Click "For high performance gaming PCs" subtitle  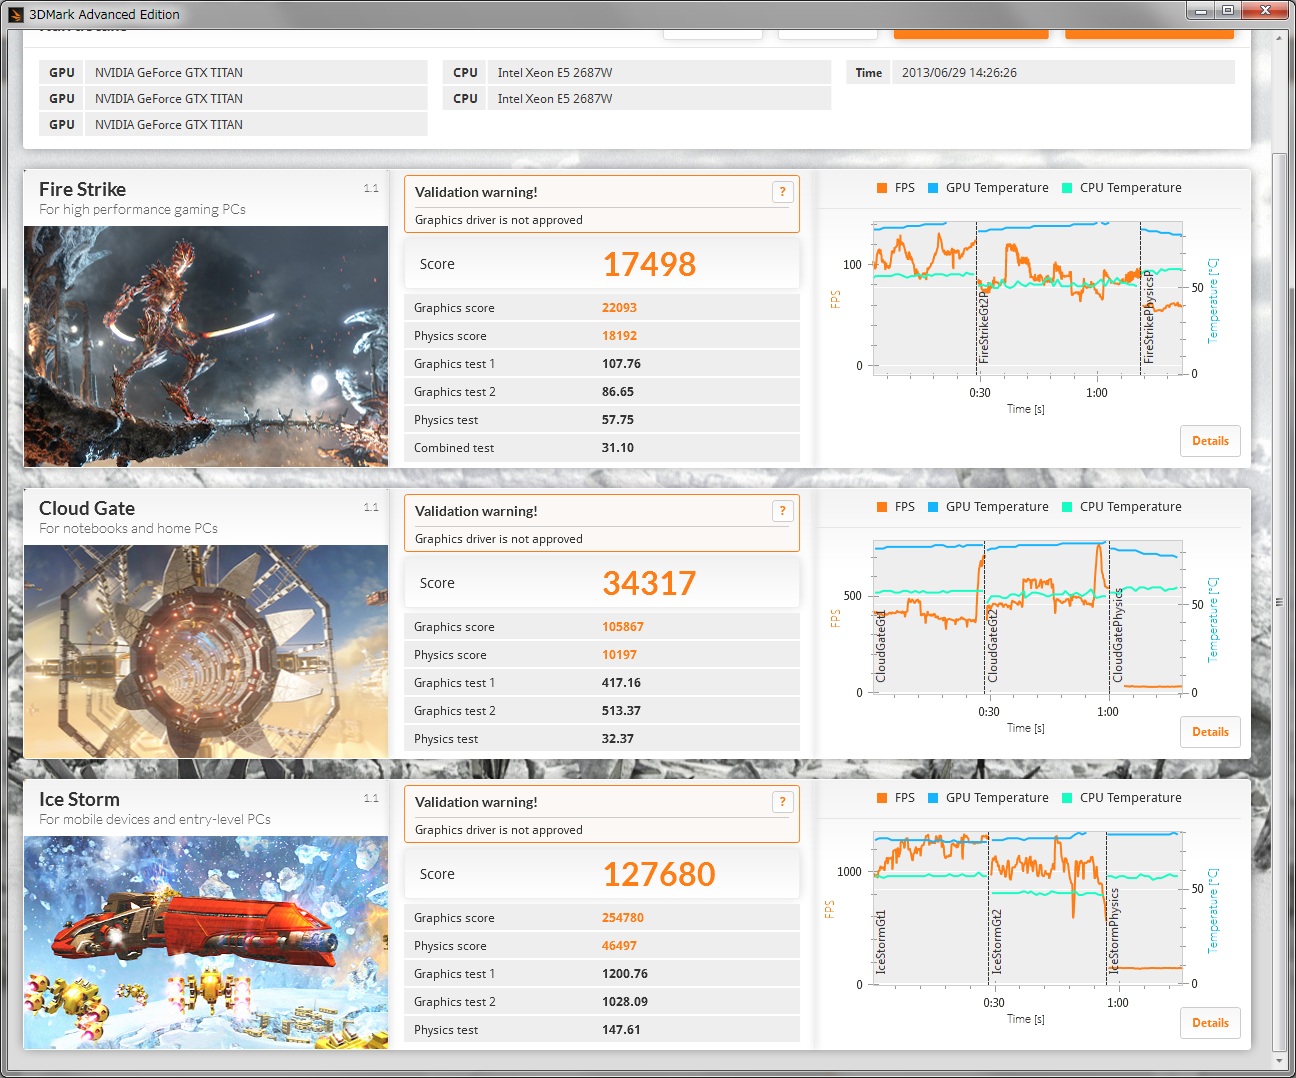142,210
